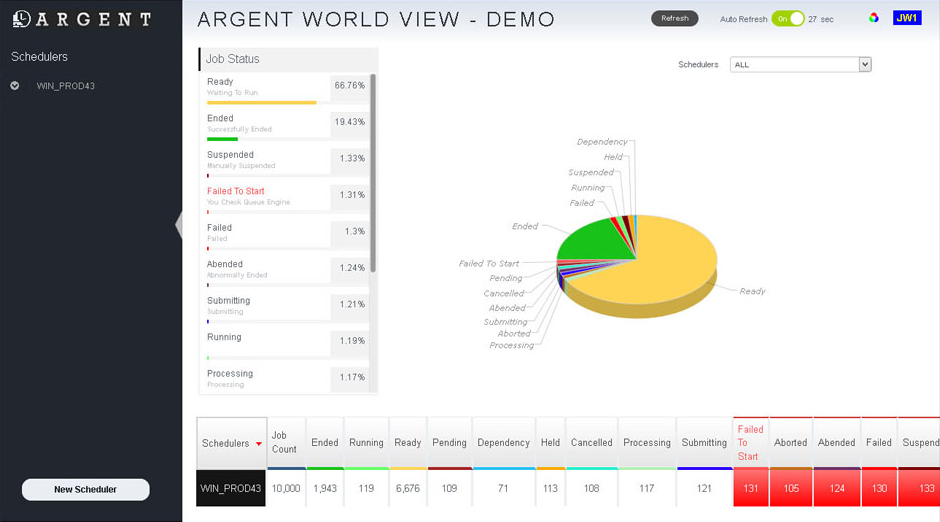940x522 pixels.
Task: Click the blue JW1 badge icon
Action: pyautogui.click(x=907, y=18)
